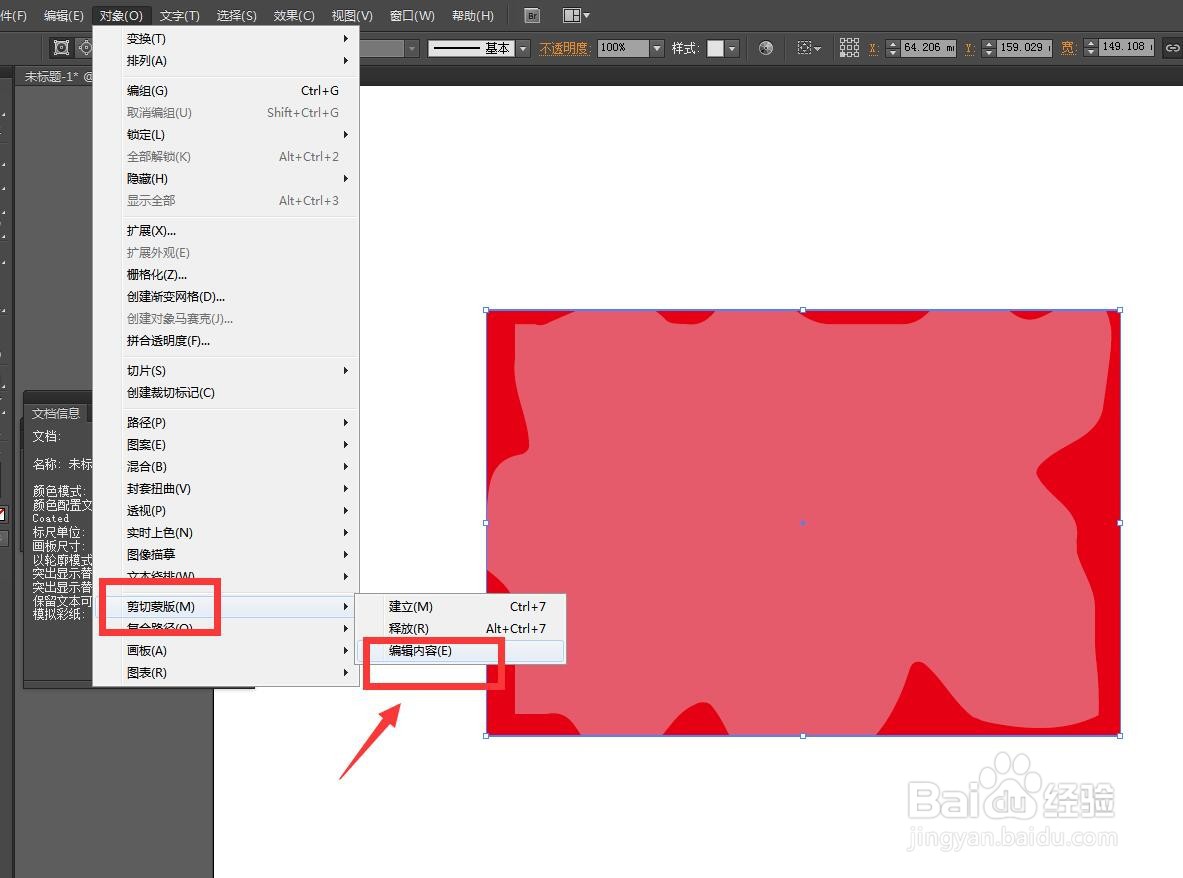This screenshot has height=878, width=1183.
Task: Open the 样式 style dropdown arrow
Action: tap(732, 48)
